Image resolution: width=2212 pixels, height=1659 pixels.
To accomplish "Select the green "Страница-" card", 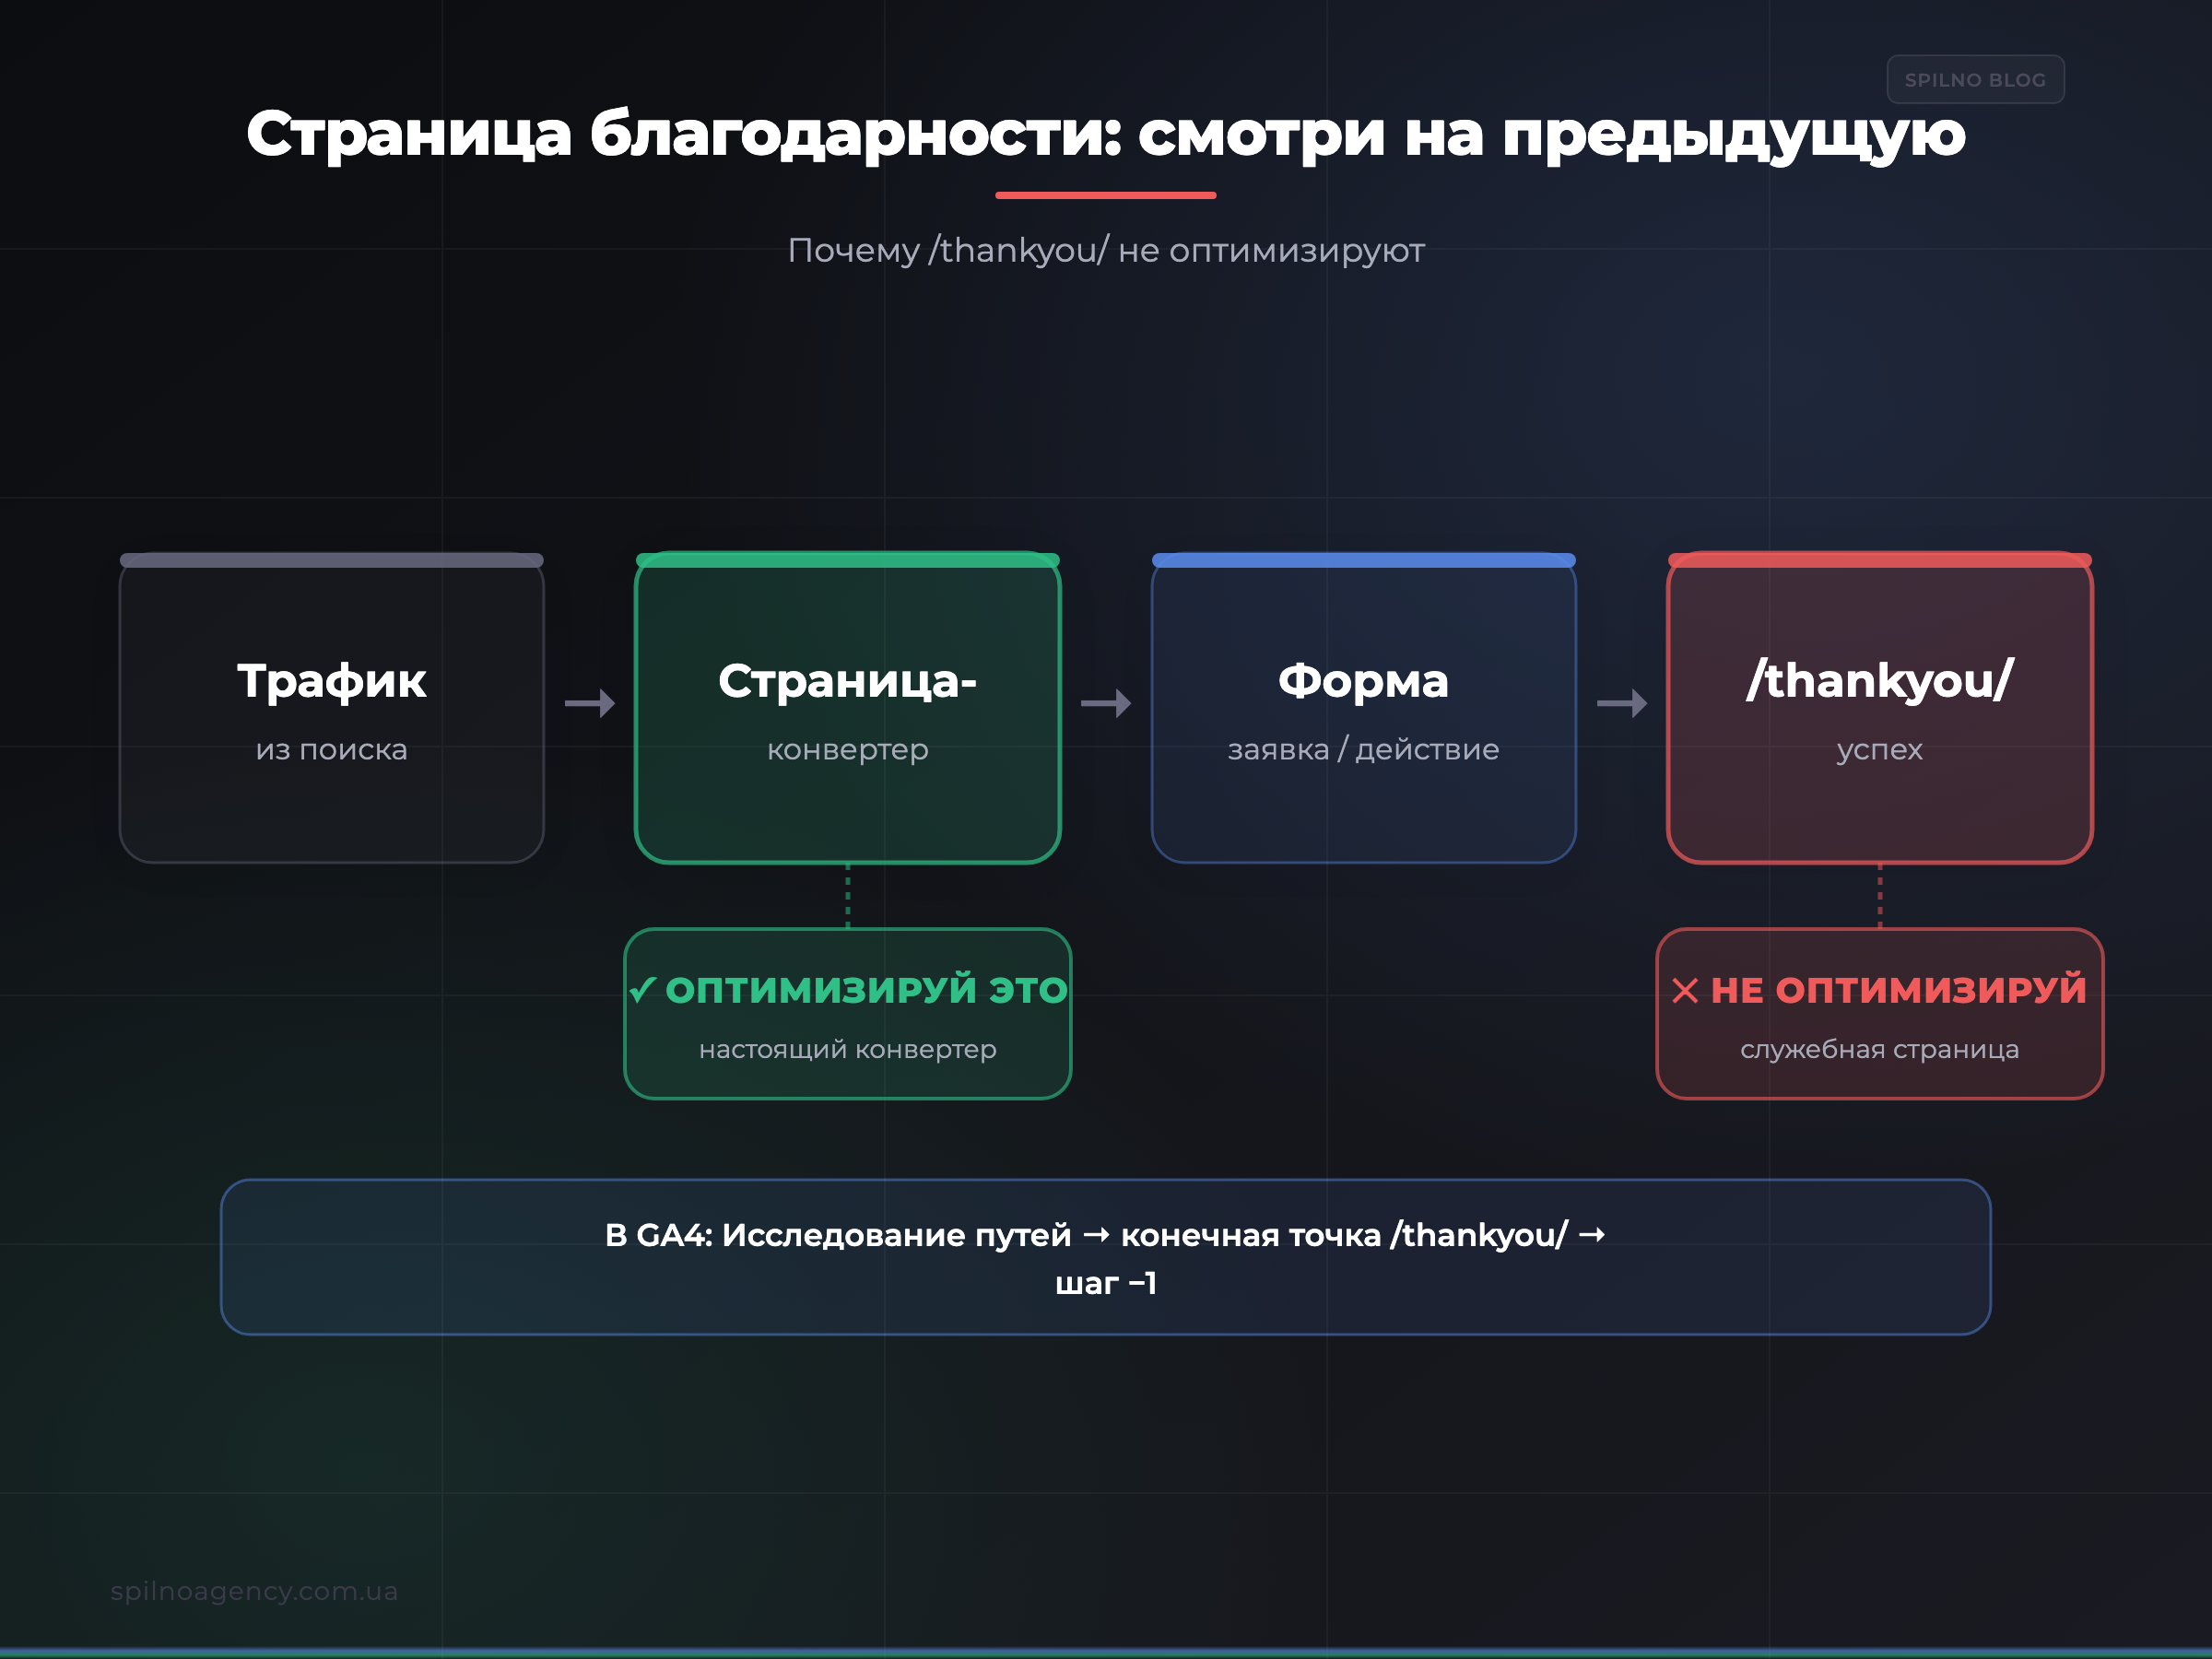I will click(x=848, y=708).
